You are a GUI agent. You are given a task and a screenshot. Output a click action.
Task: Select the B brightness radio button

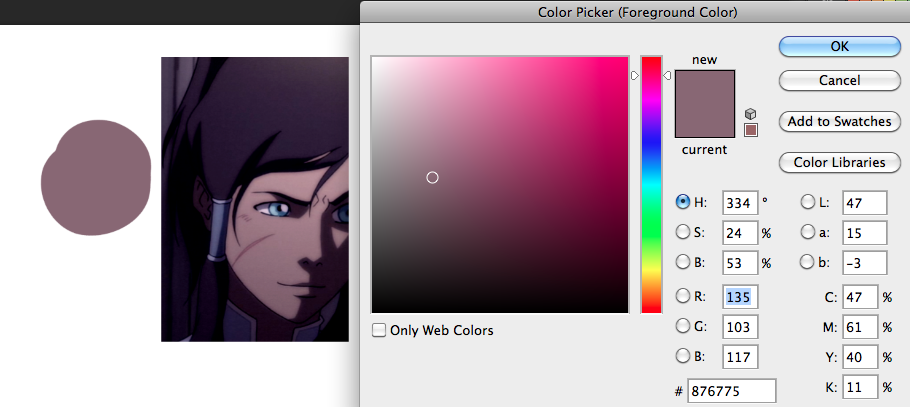pyautogui.click(x=682, y=262)
